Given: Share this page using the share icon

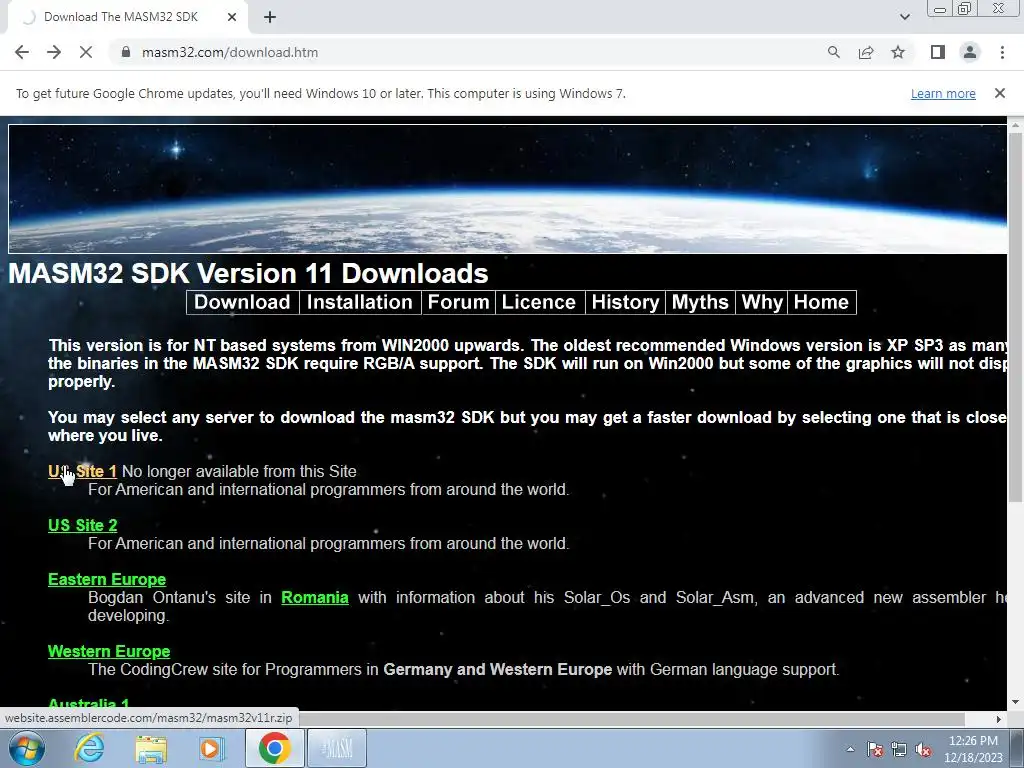Looking at the screenshot, I should click(866, 52).
